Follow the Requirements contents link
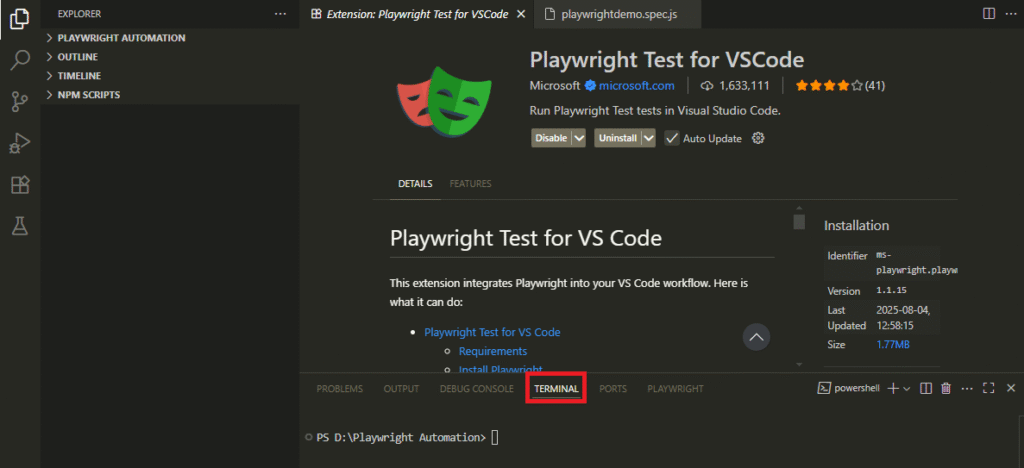 493,351
